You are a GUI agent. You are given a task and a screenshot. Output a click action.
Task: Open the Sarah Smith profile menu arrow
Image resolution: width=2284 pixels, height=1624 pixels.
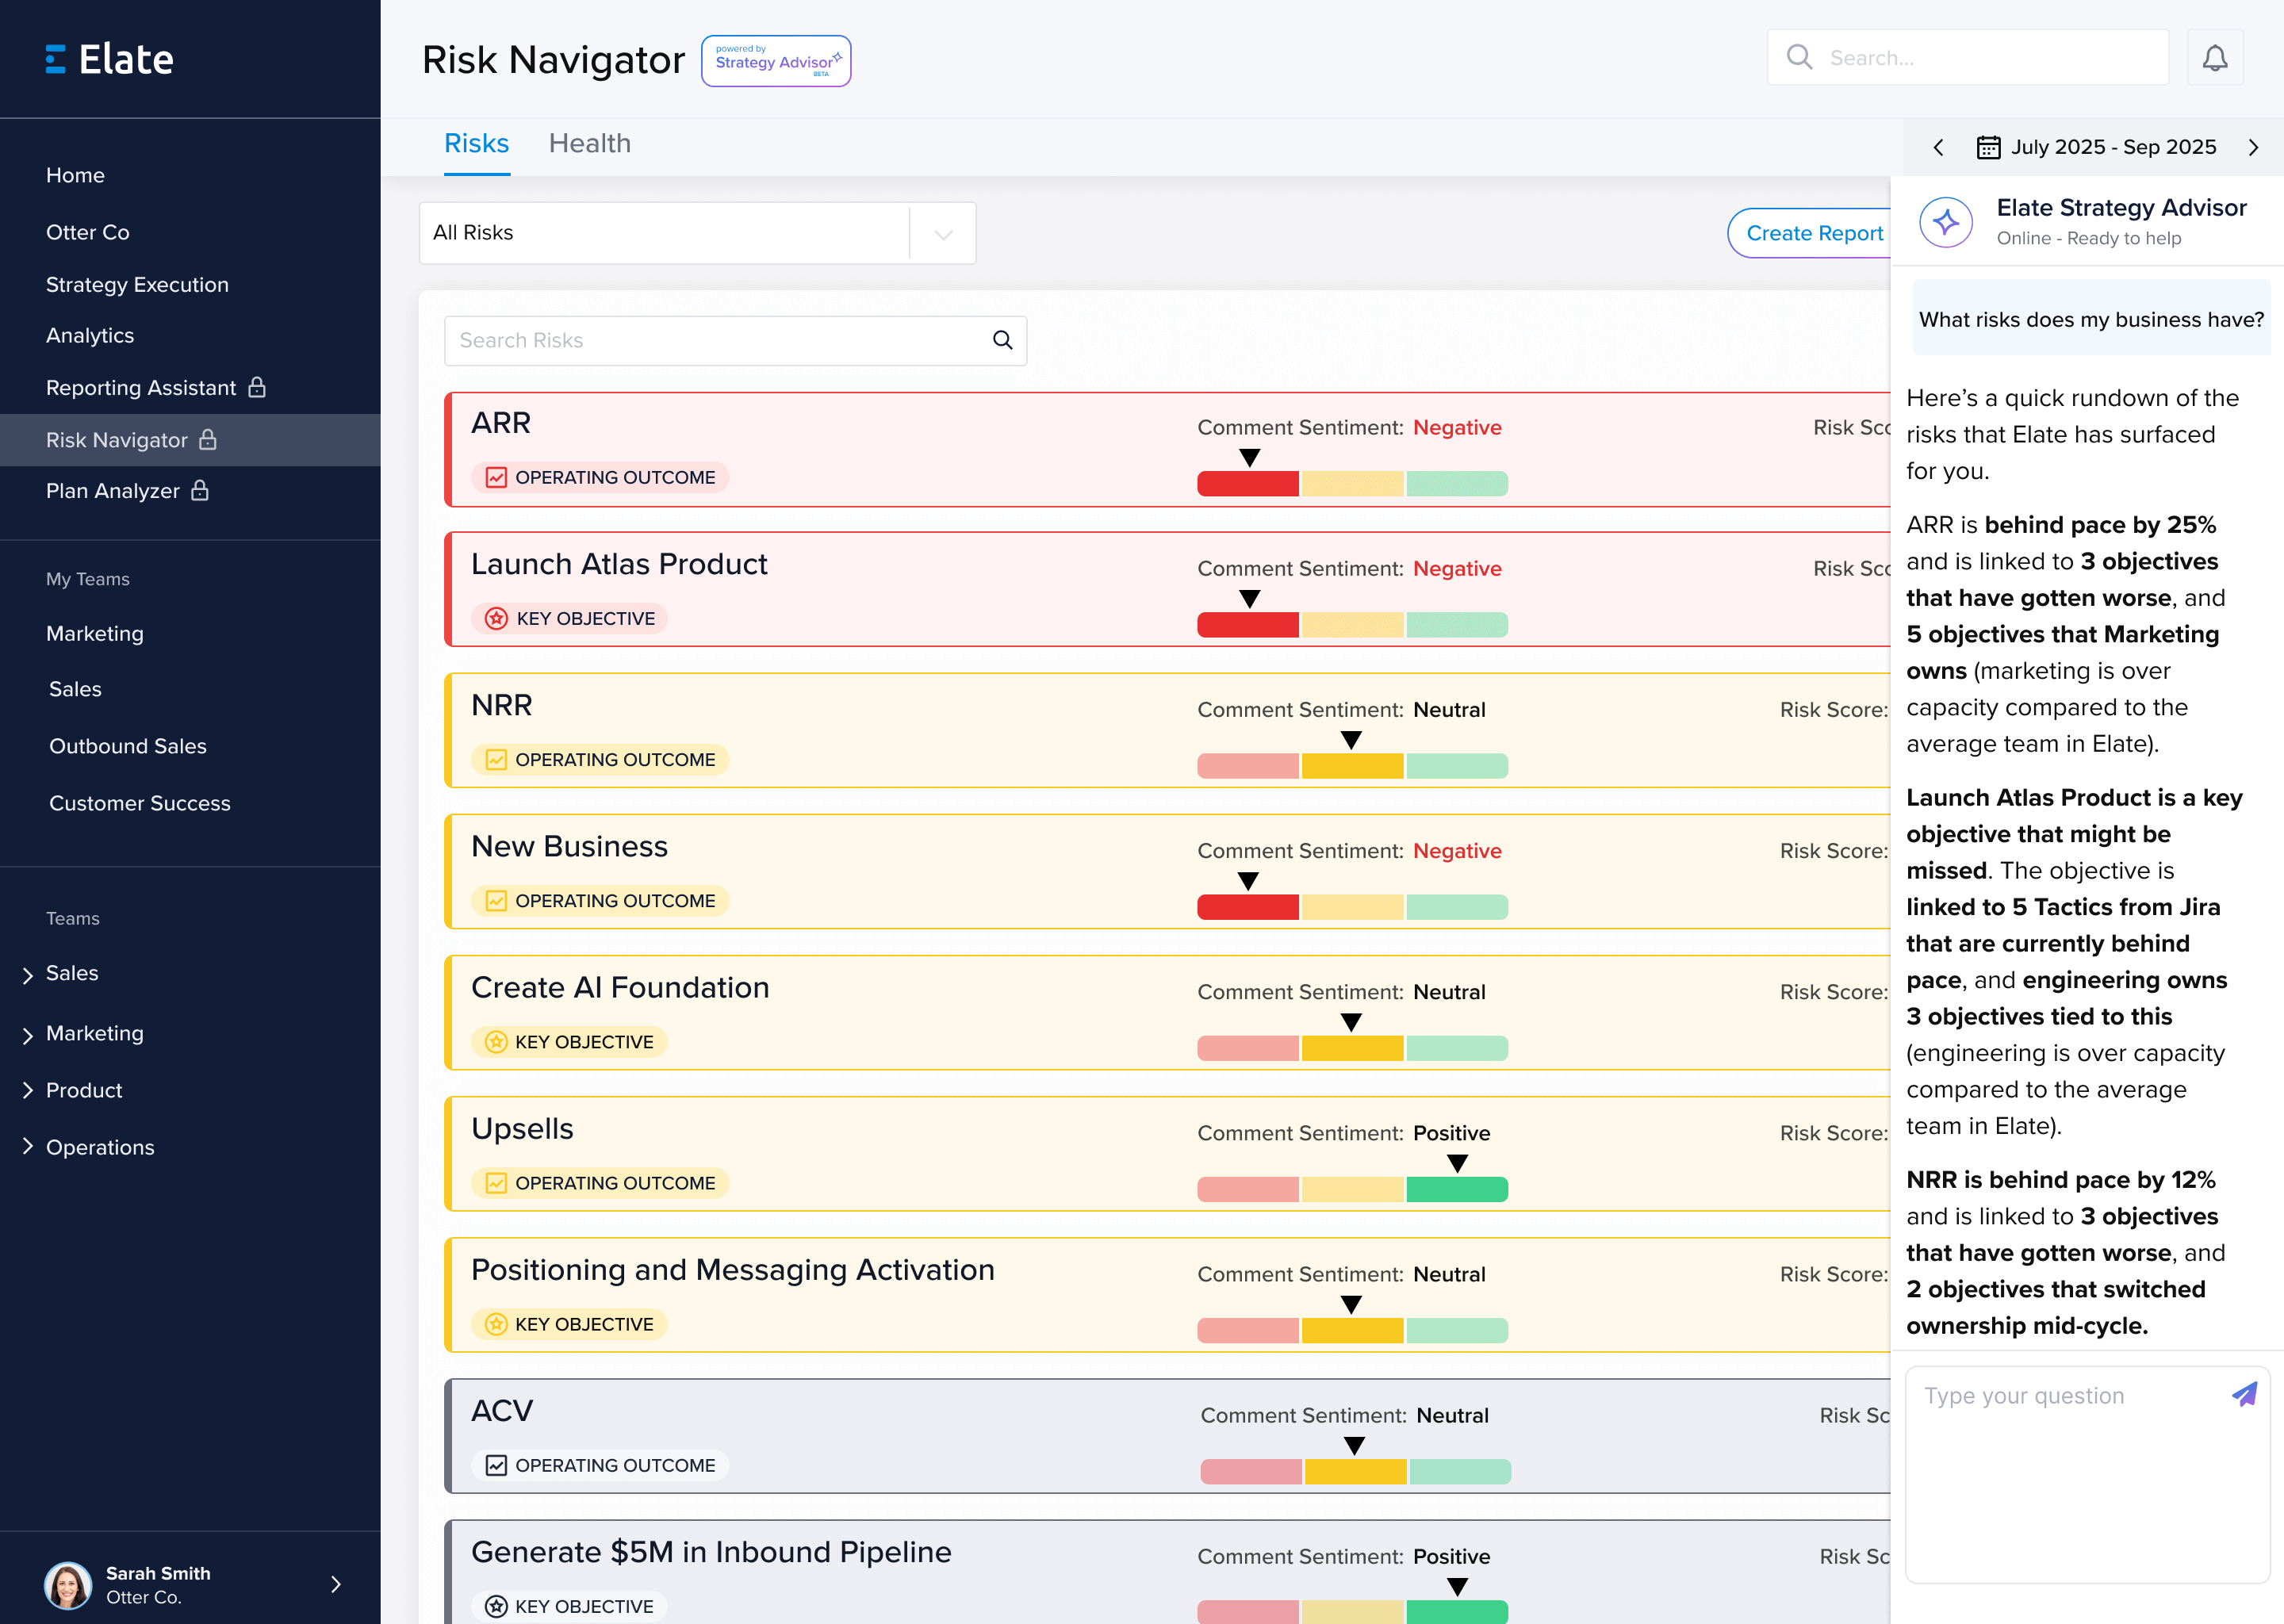[336, 1583]
